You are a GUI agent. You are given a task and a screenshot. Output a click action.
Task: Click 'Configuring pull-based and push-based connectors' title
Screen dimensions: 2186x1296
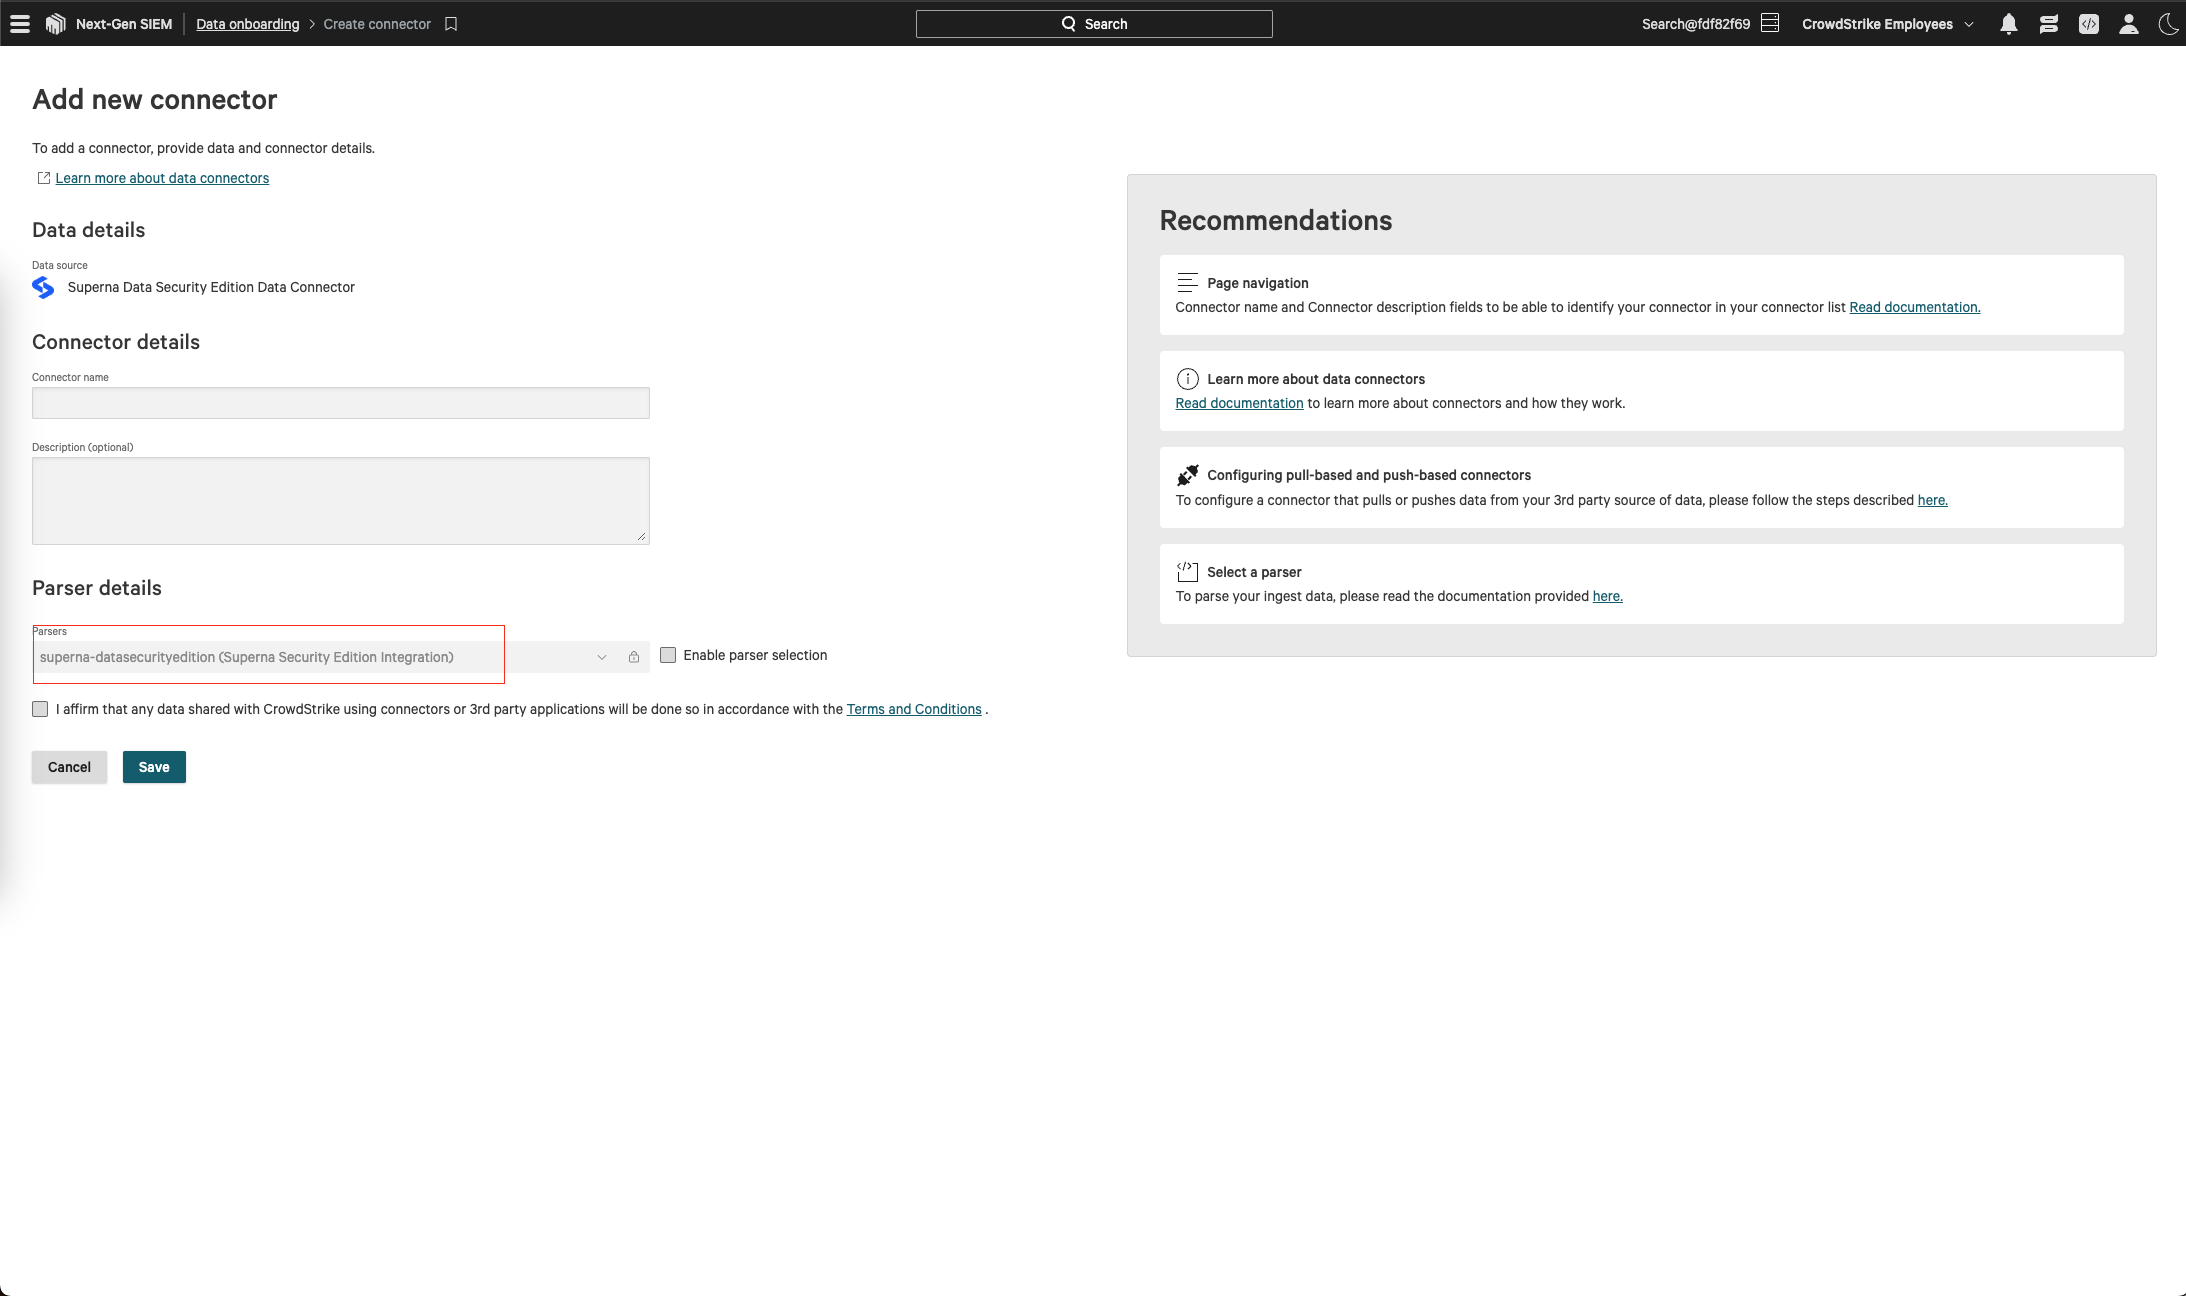coord(1368,475)
